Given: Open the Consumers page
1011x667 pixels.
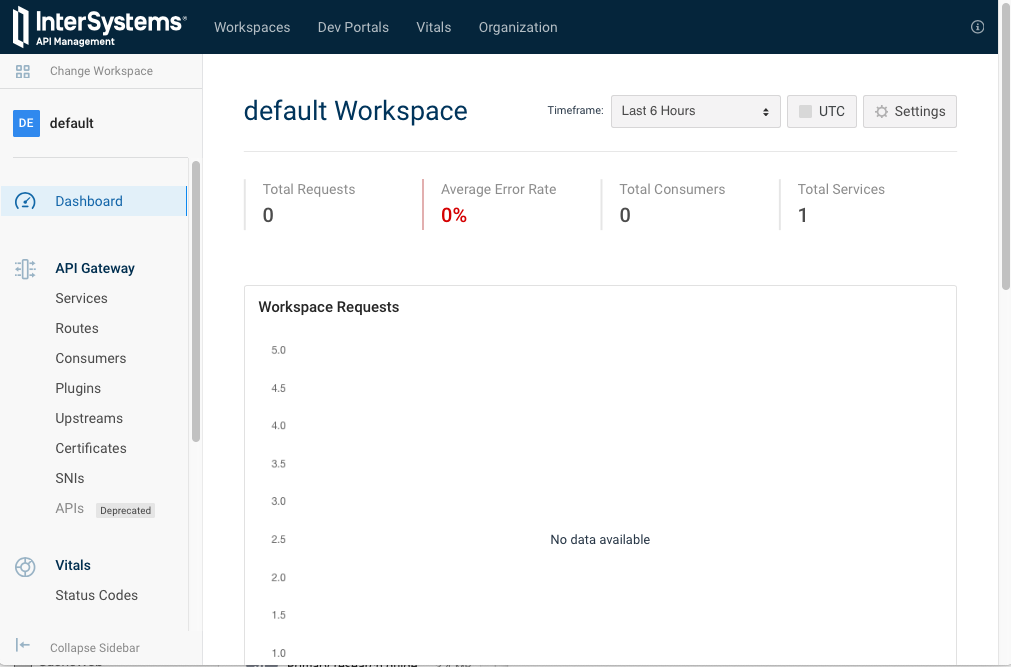Looking at the screenshot, I should point(90,358).
